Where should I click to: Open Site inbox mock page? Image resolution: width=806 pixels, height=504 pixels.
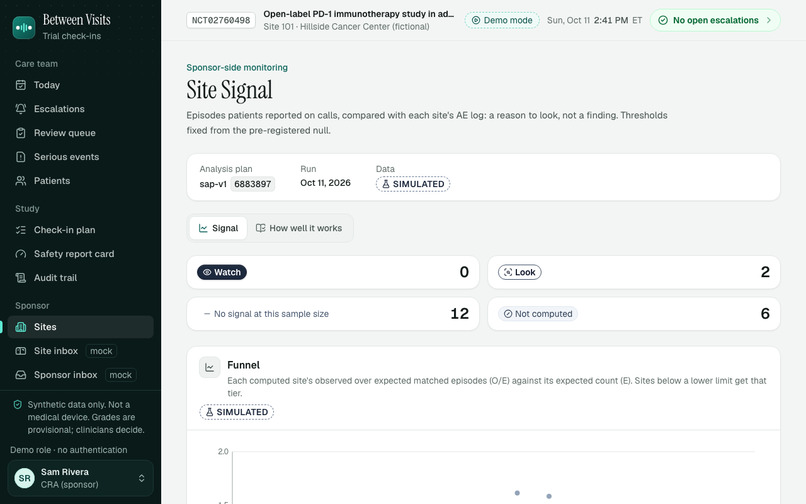[x=81, y=351]
